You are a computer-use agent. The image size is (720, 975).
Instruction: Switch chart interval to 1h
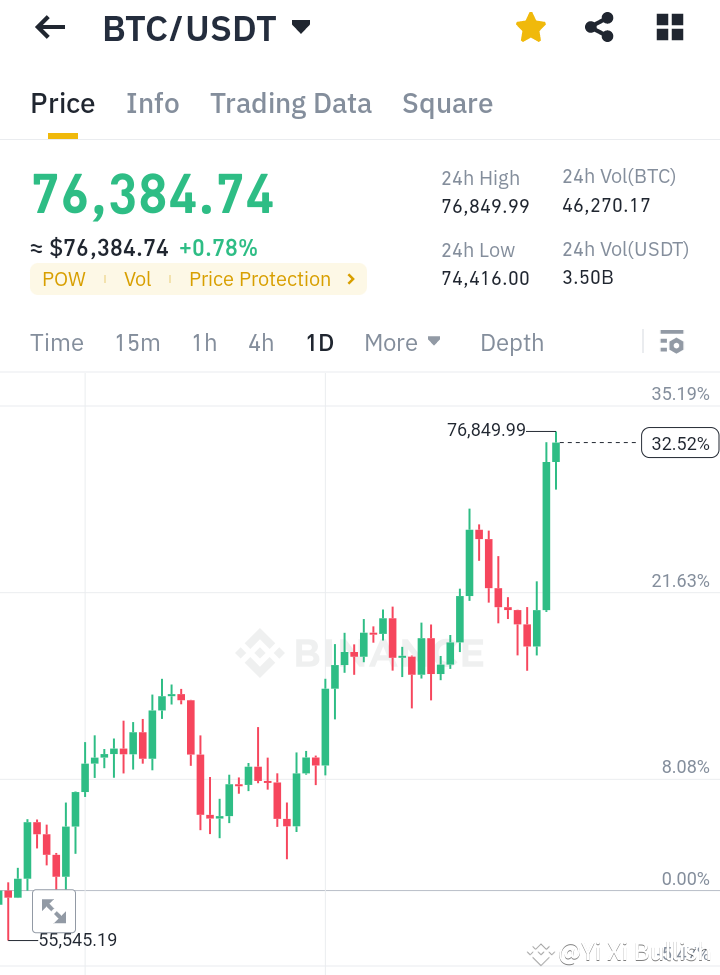click(204, 342)
